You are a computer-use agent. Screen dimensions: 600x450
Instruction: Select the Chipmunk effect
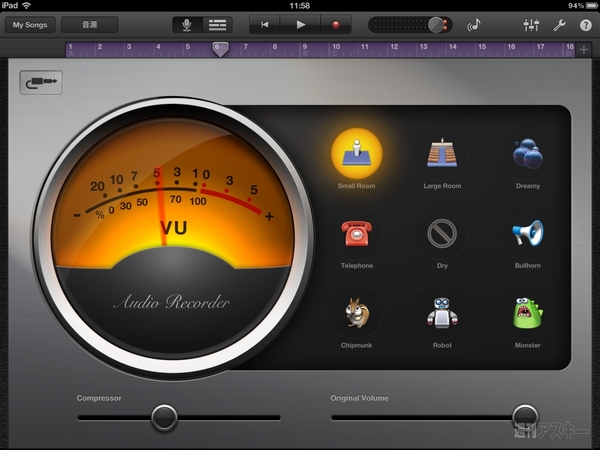356,318
